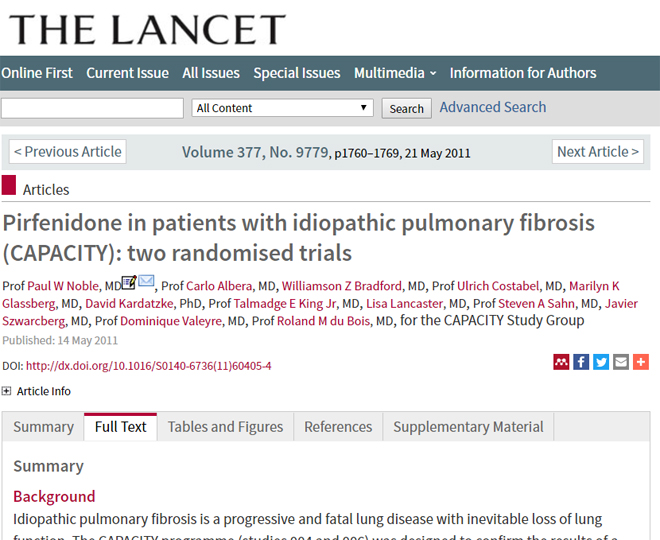Screen dimensions: 660x540
Task: Open the article DOI link
Action: click(x=149, y=366)
